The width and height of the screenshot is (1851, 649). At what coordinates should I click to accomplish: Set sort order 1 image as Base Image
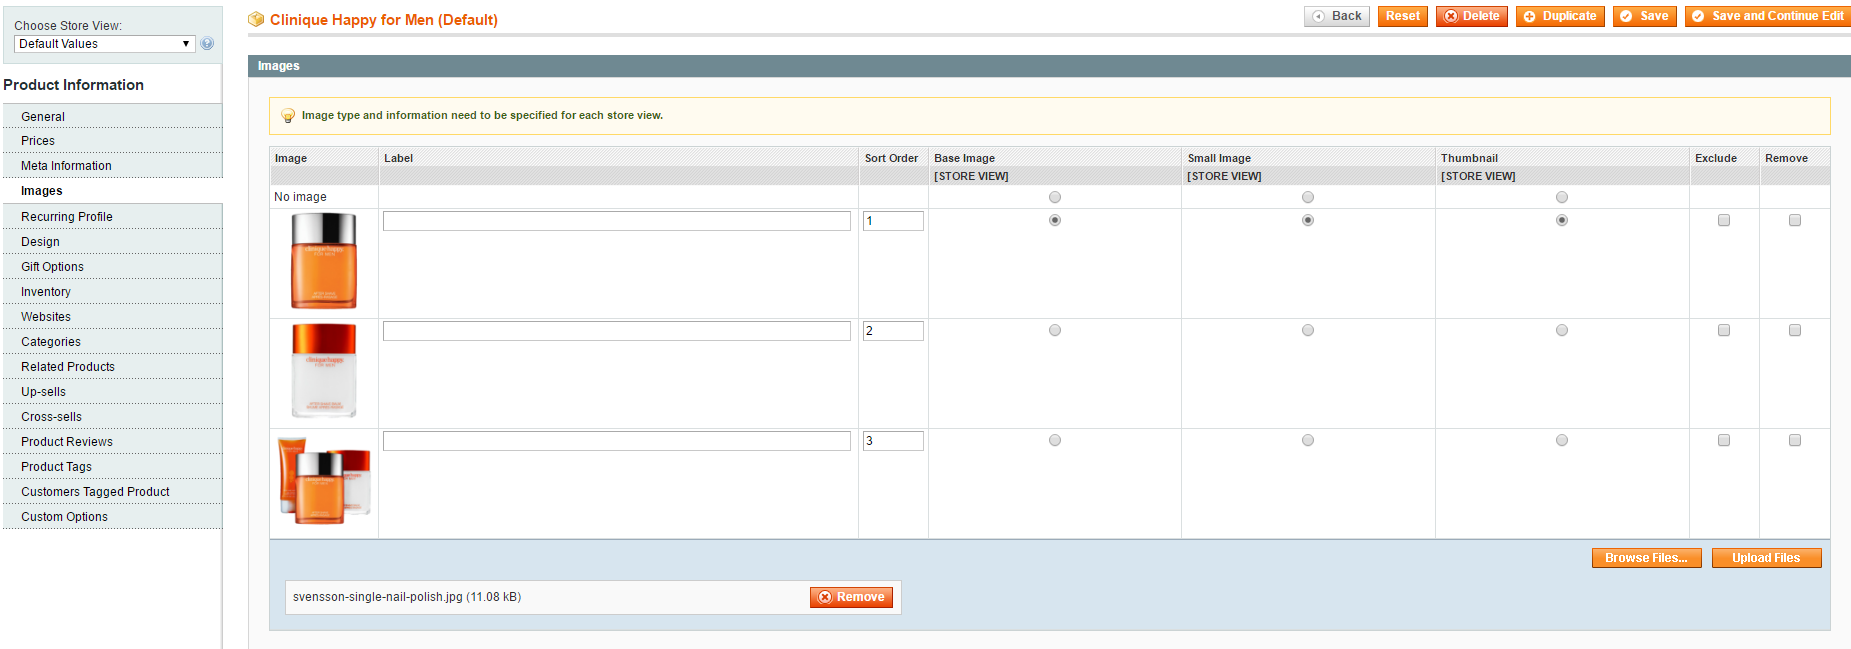click(1055, 220)
